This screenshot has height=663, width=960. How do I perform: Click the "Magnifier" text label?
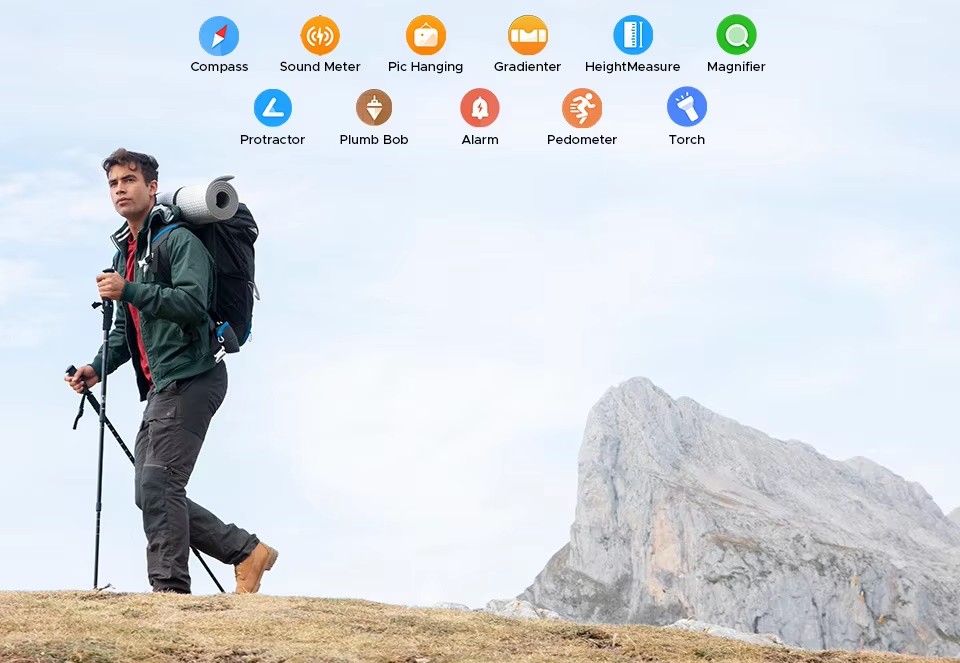pyautogui.click(x=736, y=67)
